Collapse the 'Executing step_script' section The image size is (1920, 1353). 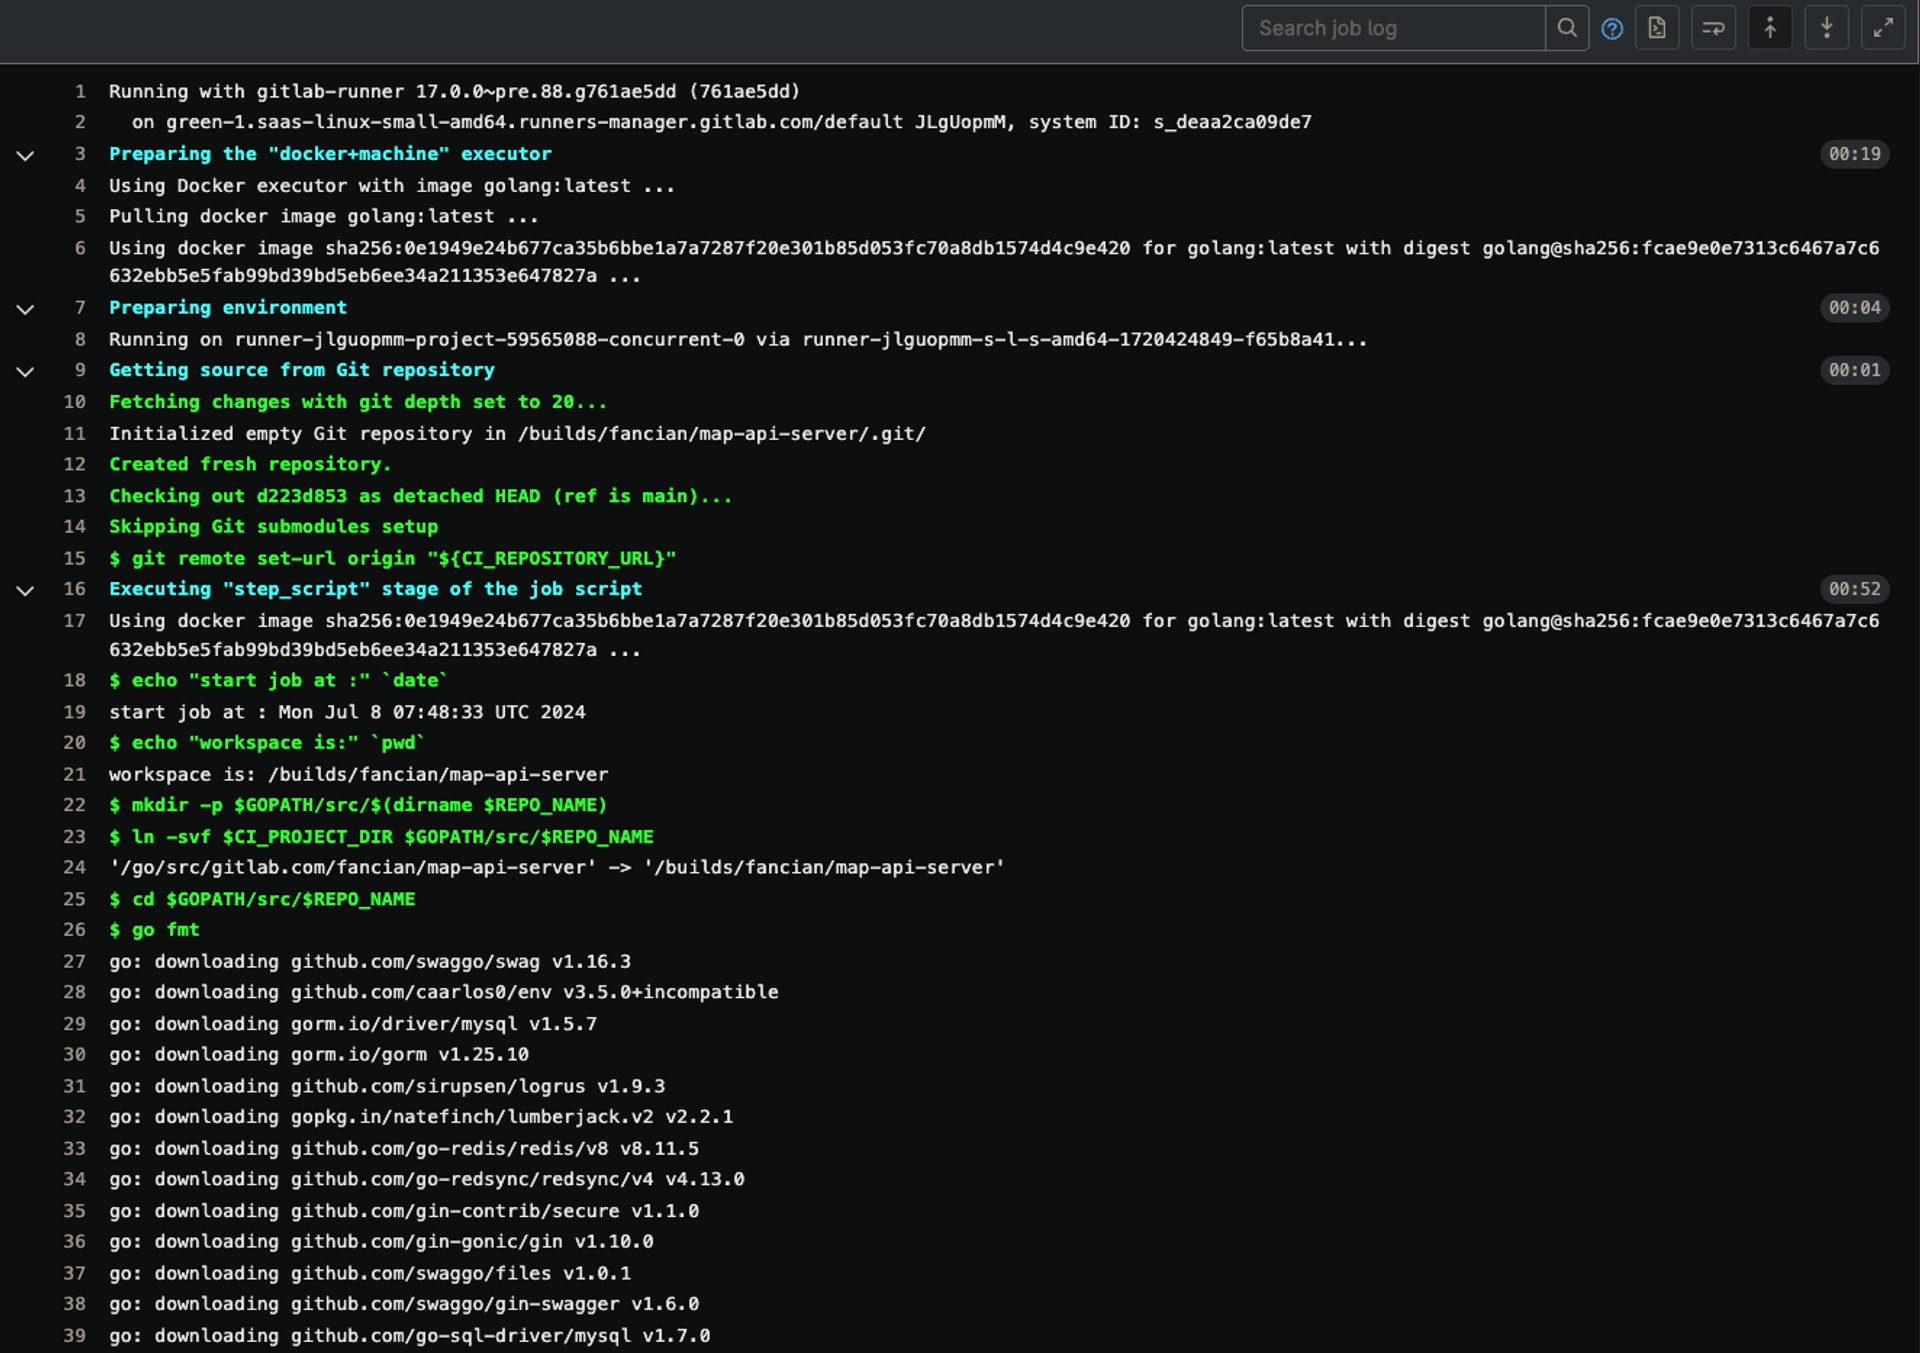(25, 590)
